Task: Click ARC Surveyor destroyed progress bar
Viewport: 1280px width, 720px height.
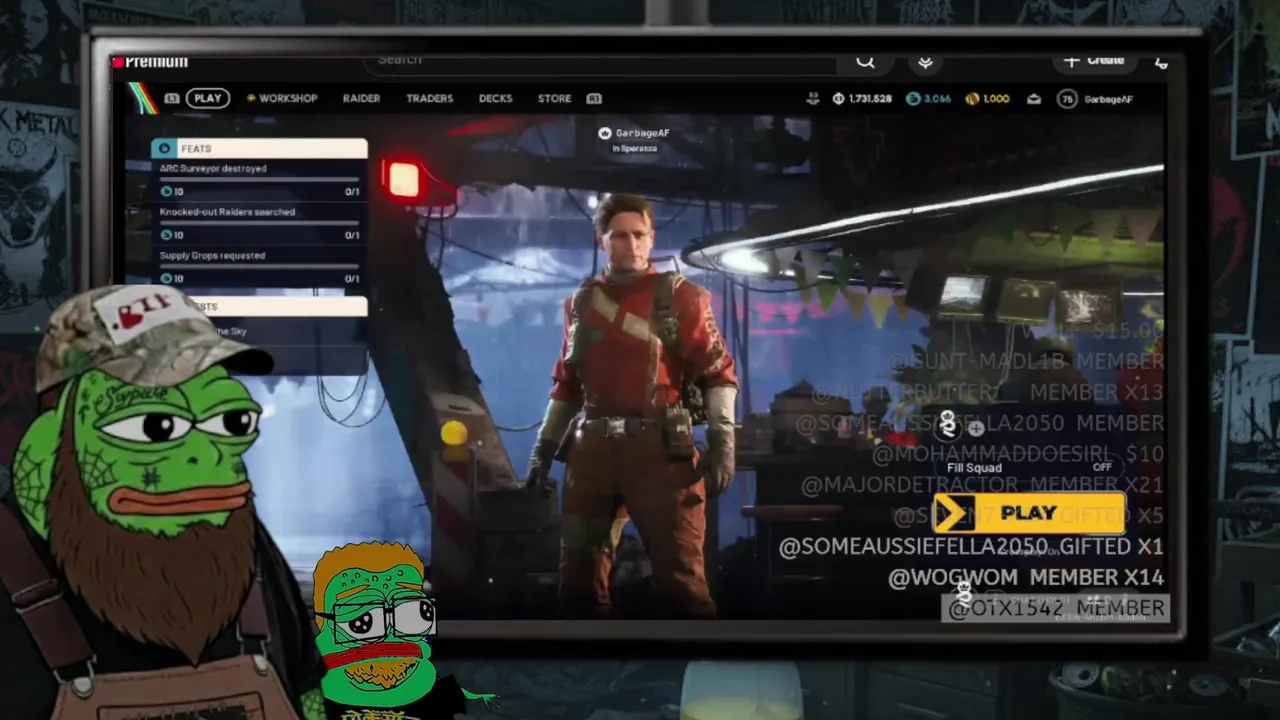Action: pyautogui.click(x=259, y=179)
